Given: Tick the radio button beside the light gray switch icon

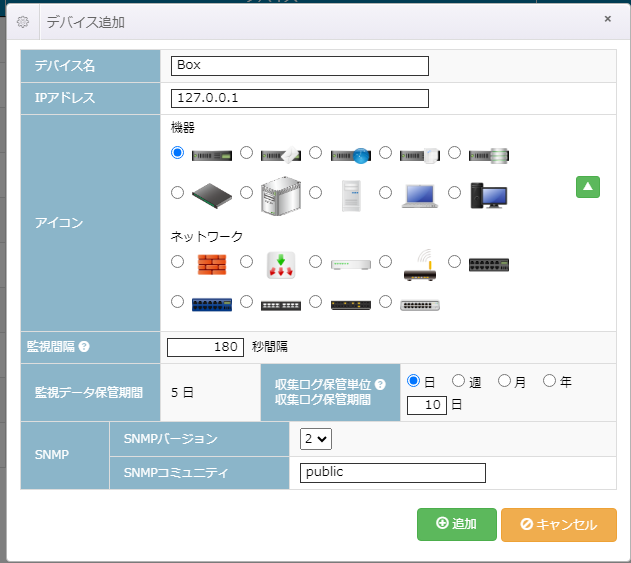Looking at the screenshot, I should [x=385, y=302].
